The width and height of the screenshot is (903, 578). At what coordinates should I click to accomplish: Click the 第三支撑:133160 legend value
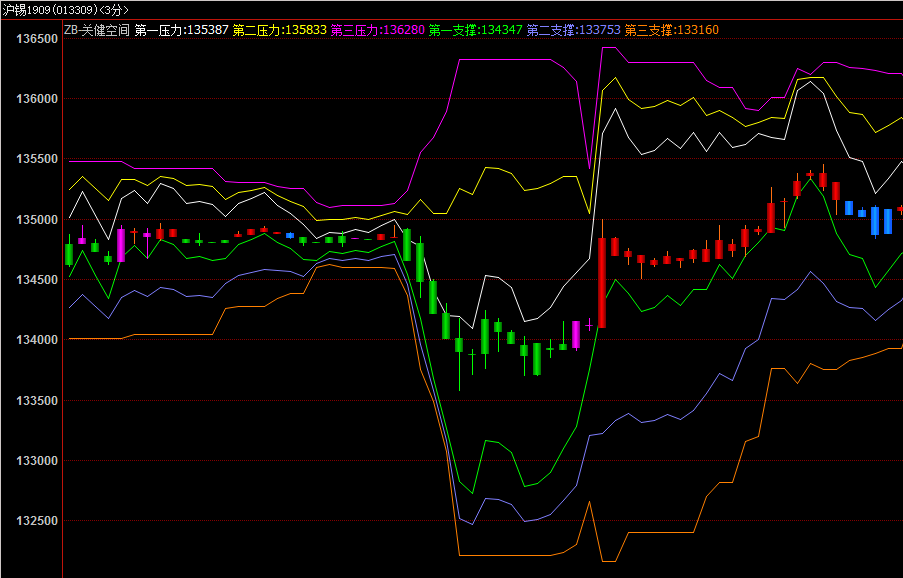point(671,30)
